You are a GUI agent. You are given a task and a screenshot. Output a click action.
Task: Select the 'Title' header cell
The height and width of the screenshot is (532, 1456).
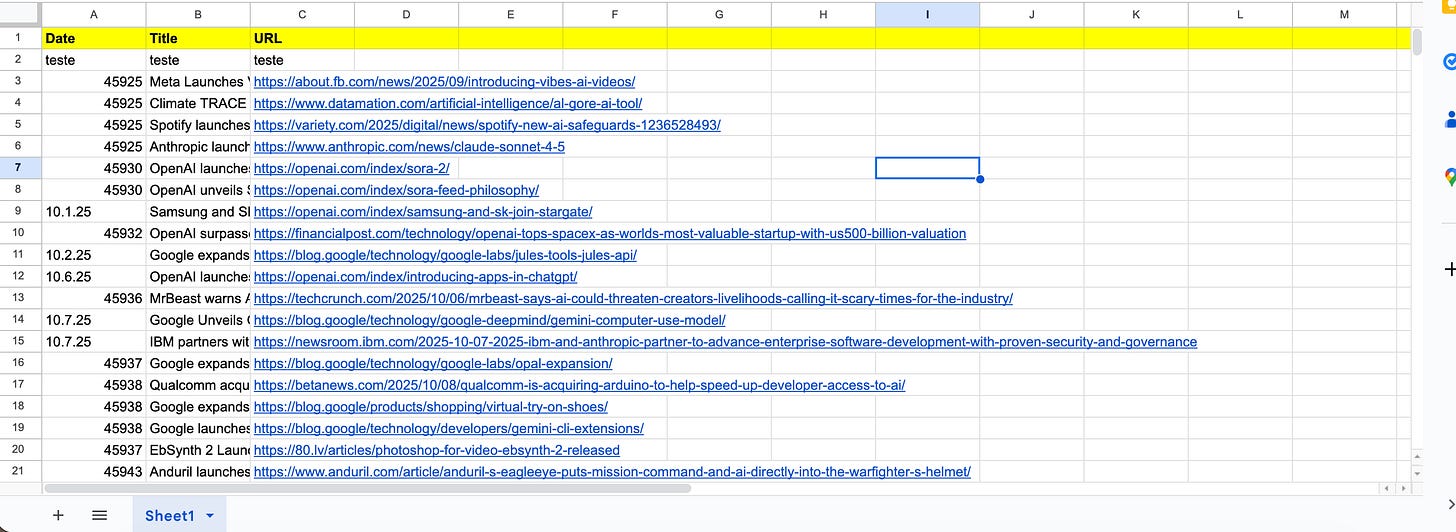[x=198, y=38]
